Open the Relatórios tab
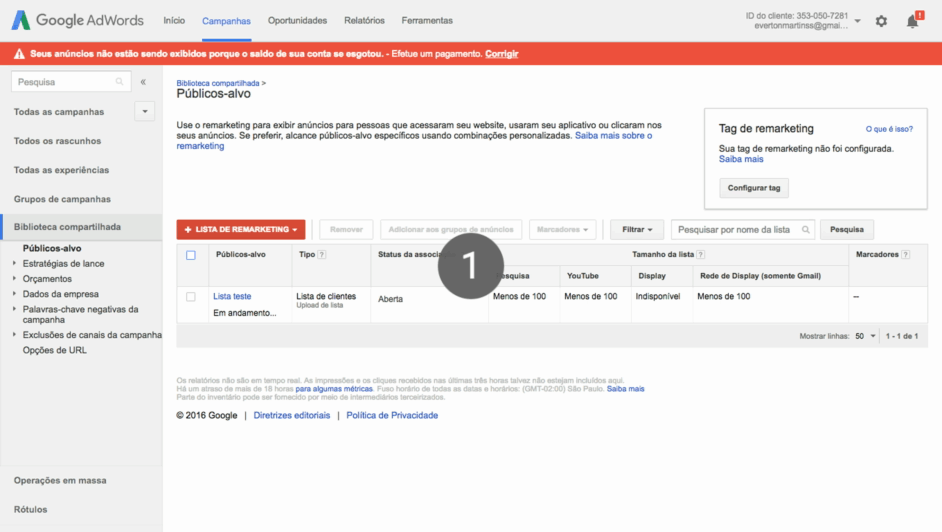Viewport: 942px width, 532px height. 364,20
